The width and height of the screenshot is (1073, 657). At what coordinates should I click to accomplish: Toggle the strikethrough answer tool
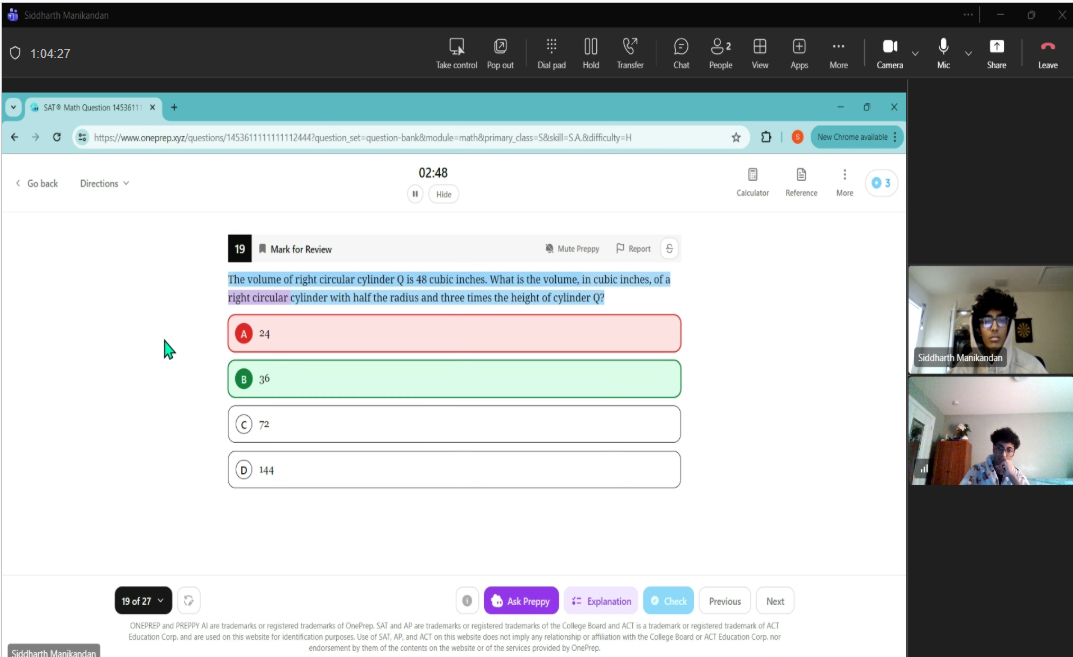coord(669,249)
